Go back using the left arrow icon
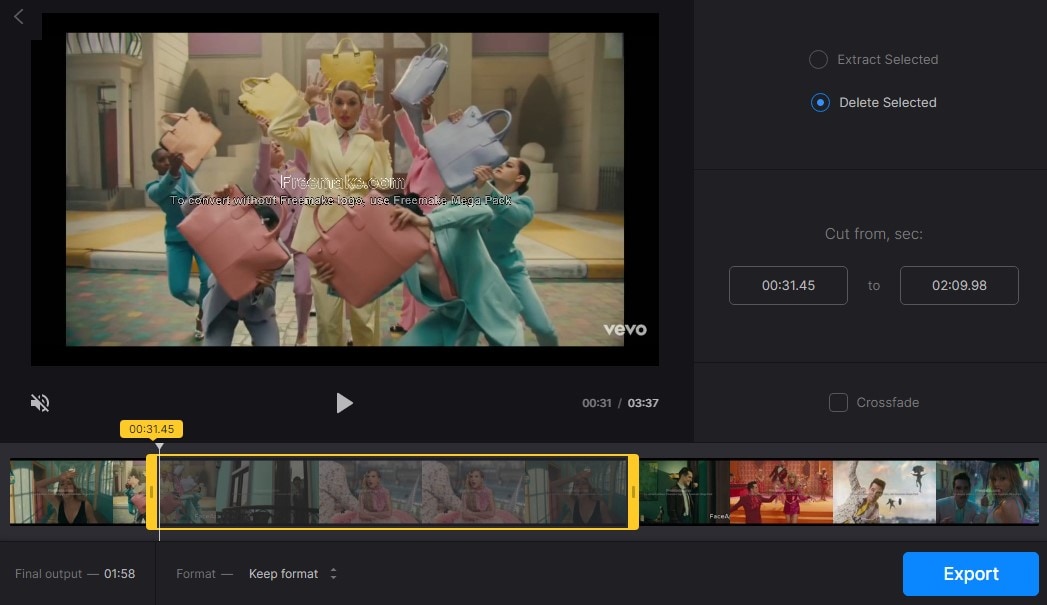1047x605 pixels. tap(19, 17)
